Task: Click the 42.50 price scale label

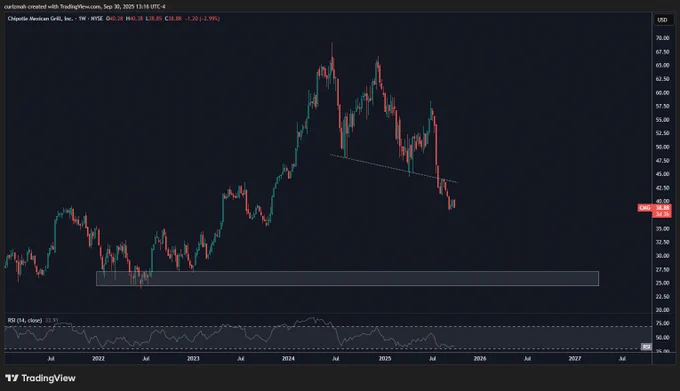Action: click(662, 188)
